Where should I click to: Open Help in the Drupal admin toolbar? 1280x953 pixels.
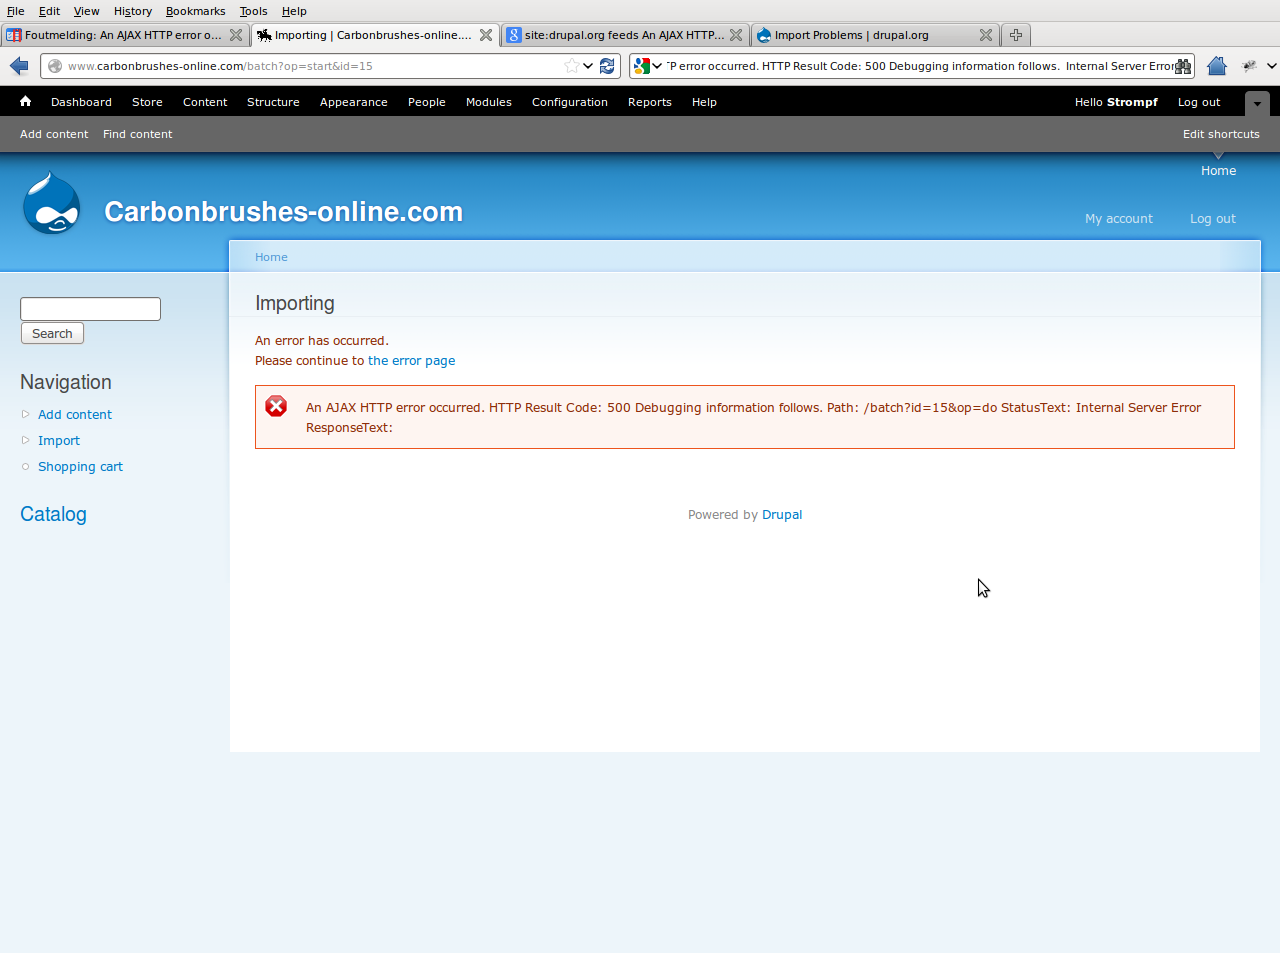click(x=704, y=102)
